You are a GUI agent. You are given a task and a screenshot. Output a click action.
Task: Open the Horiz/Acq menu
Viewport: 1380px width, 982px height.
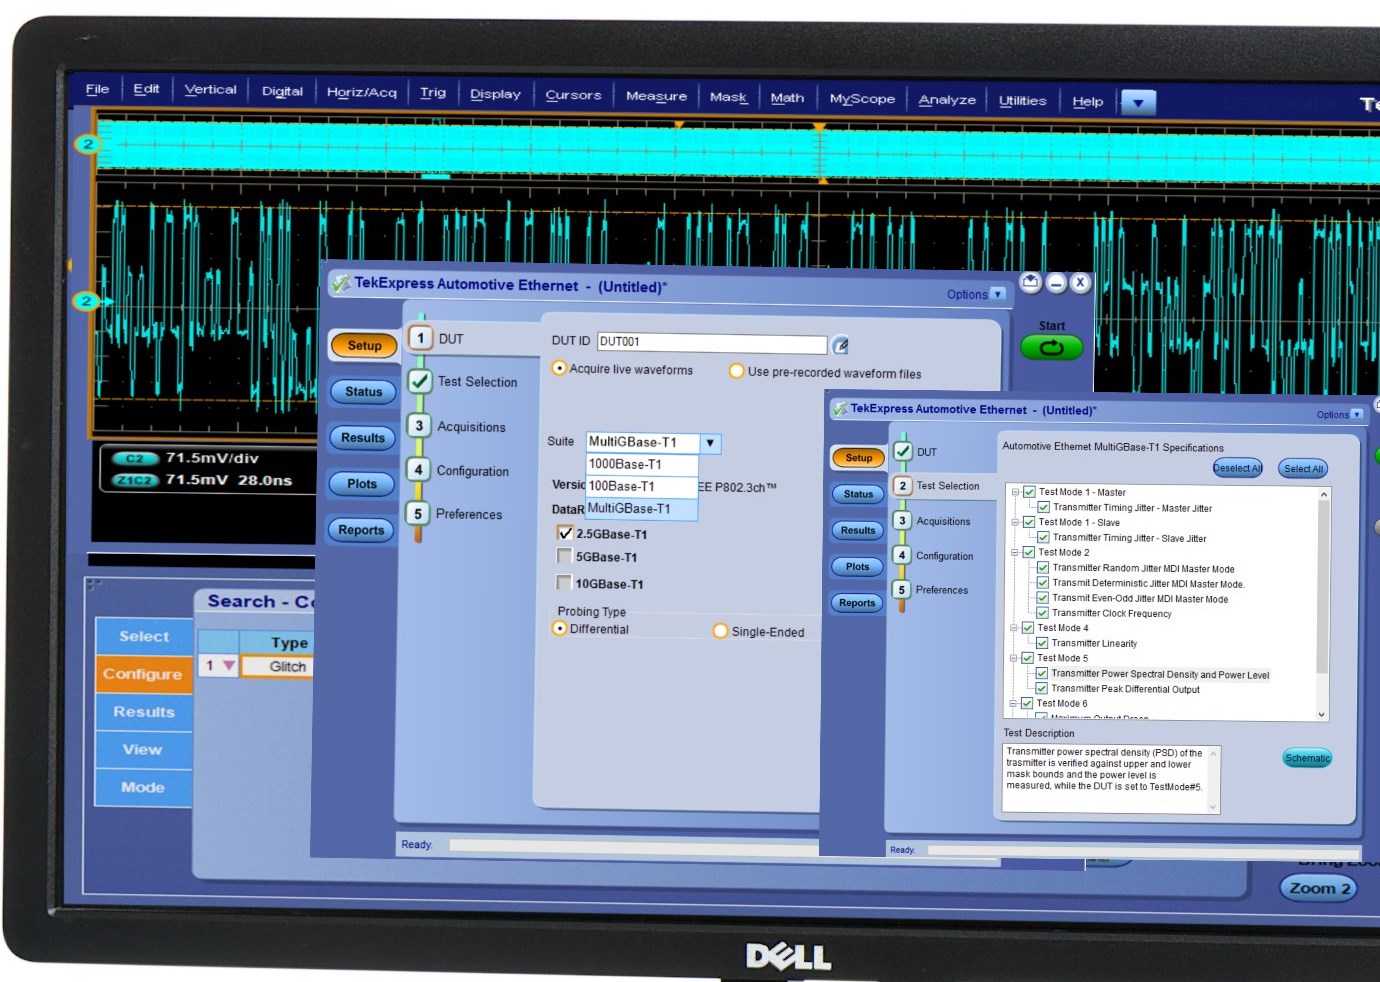(361, 92)
